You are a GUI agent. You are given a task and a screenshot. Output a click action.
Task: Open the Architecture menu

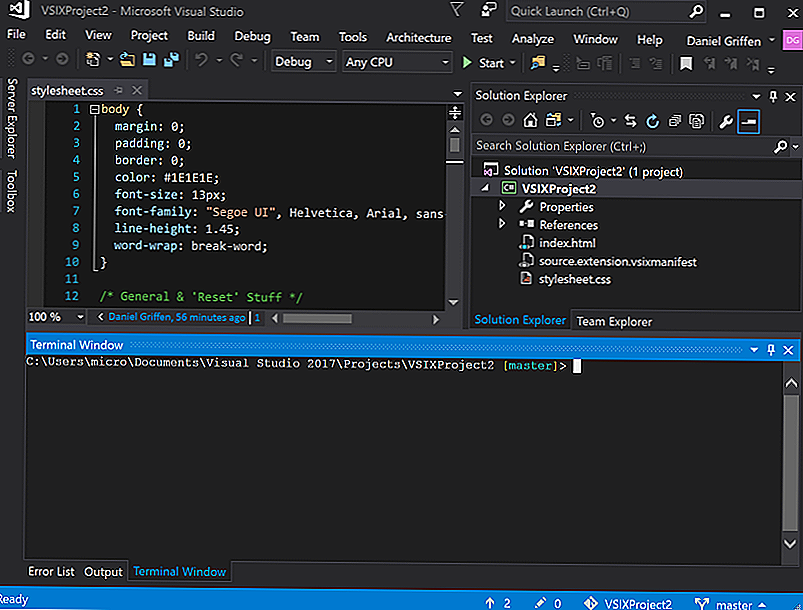tap(418, 38)
